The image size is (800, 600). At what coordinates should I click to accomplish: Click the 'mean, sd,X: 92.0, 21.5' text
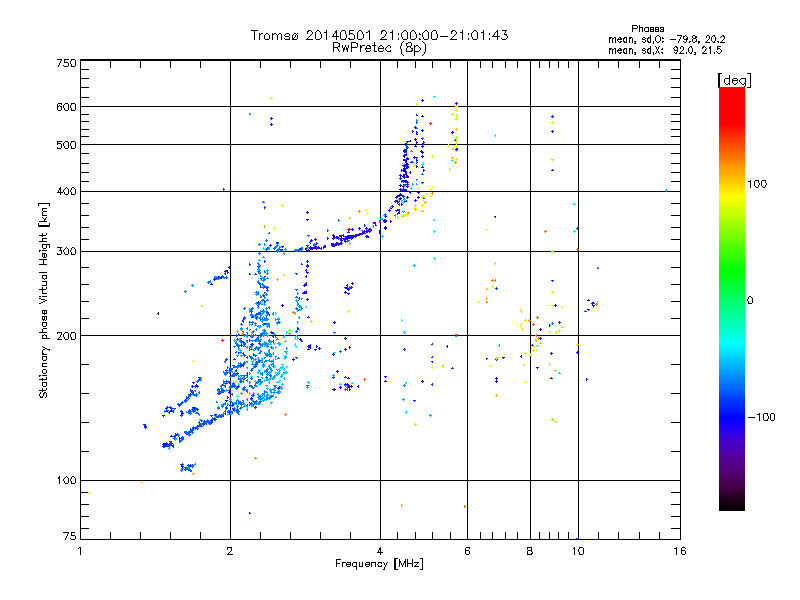pos(665,50)
